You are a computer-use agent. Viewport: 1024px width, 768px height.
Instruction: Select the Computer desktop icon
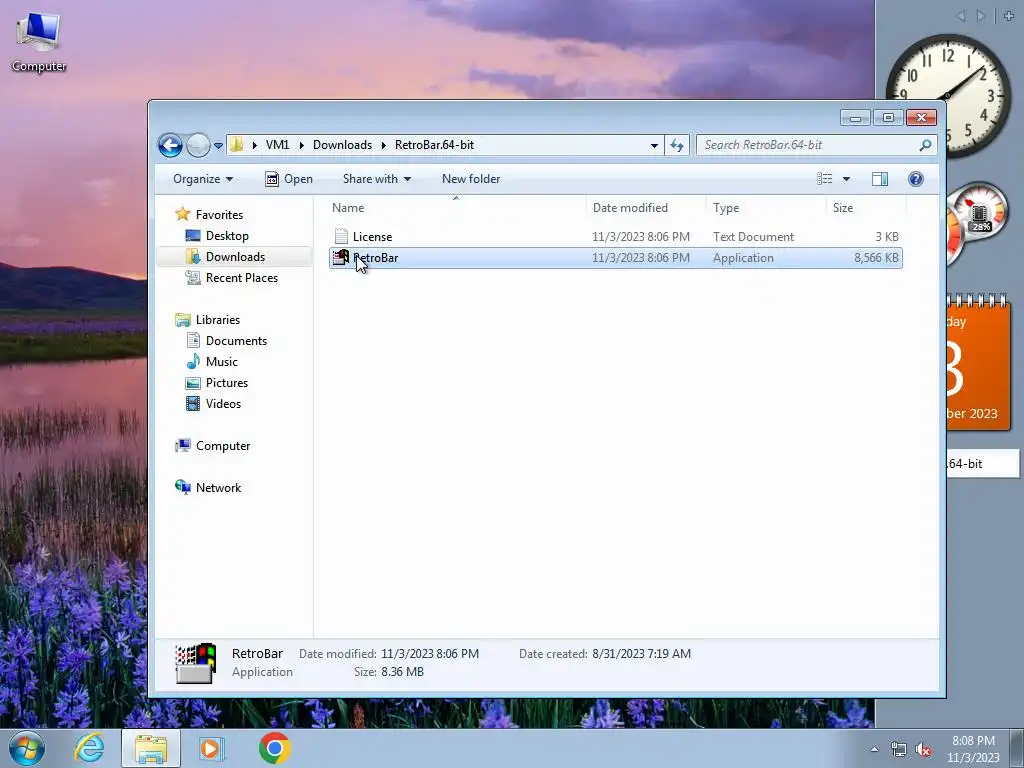[x=39, y=42]
